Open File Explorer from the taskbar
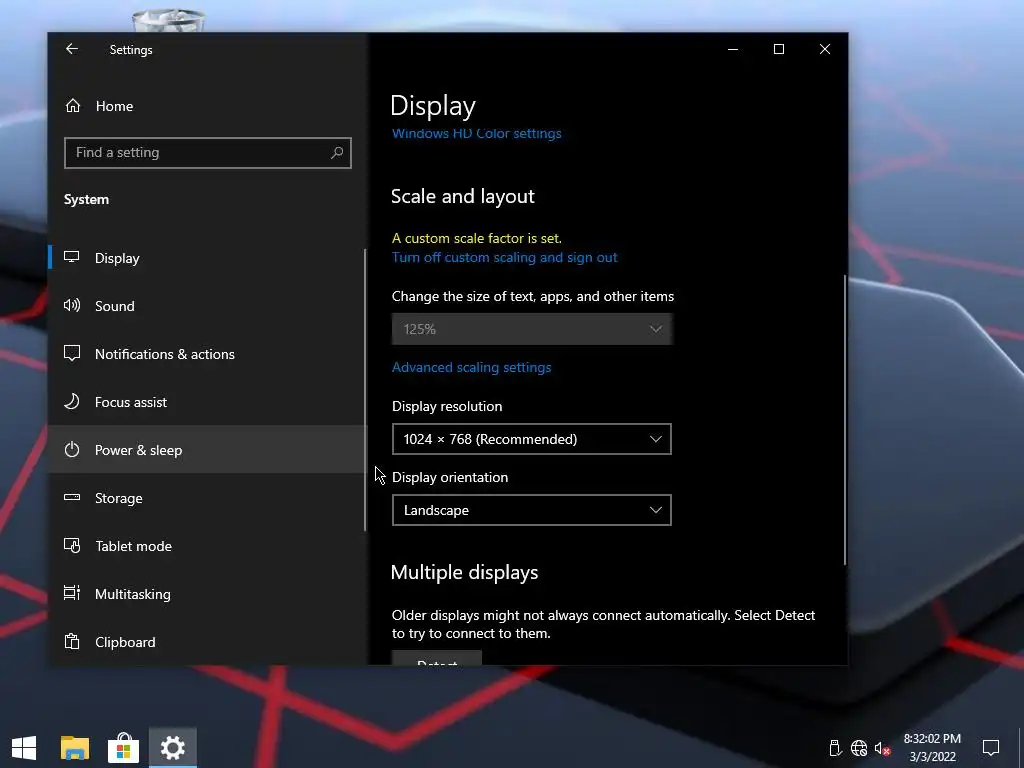Image resolution: width=1024 pixels, height=768 pixels. [x=74, y=748]
